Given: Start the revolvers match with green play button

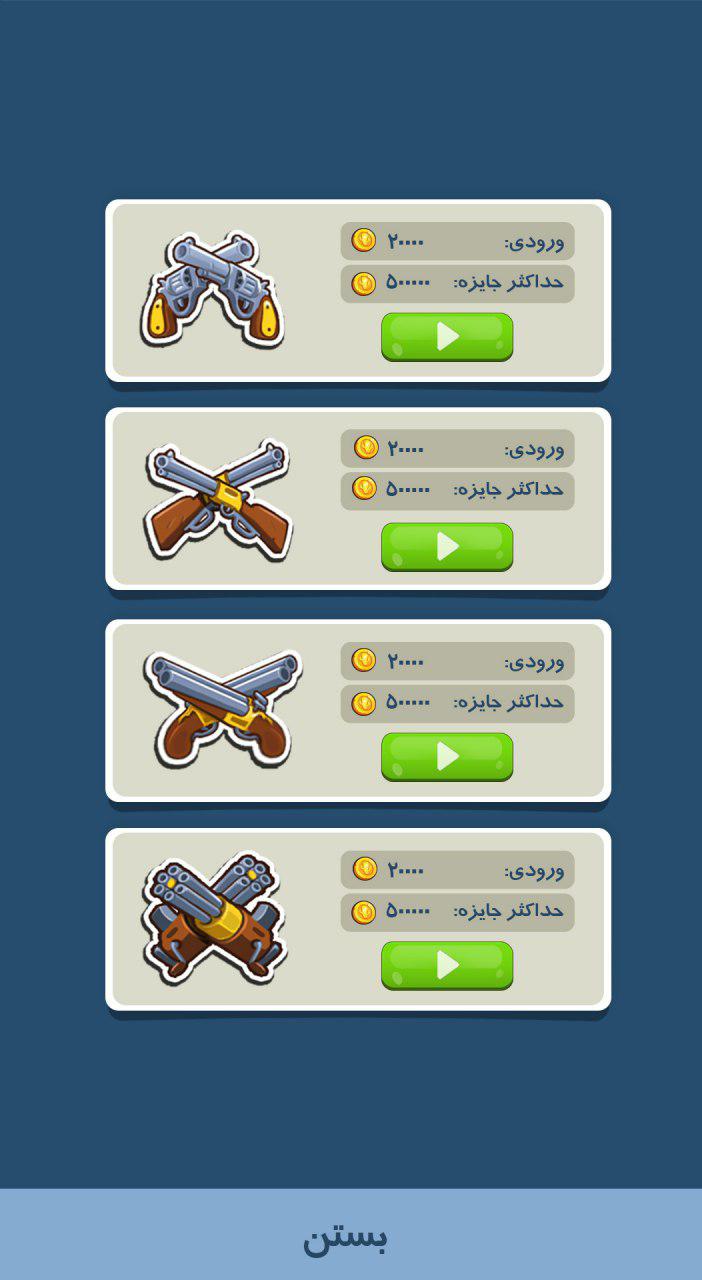Looking at the screenshot, I should point(447,337).
